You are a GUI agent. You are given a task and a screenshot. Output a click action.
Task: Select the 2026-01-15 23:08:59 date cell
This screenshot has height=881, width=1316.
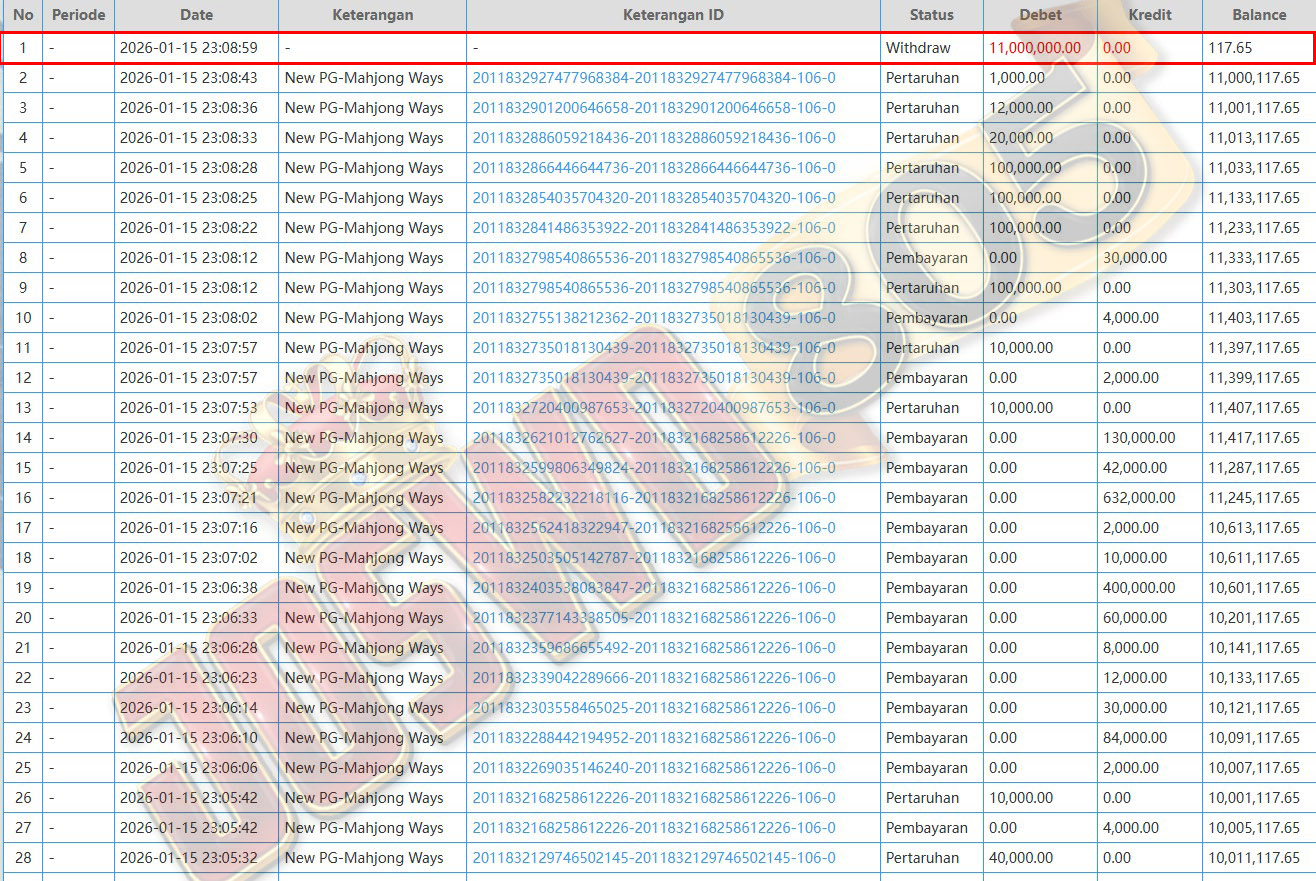pyautogui.click(x=188, y=48)
